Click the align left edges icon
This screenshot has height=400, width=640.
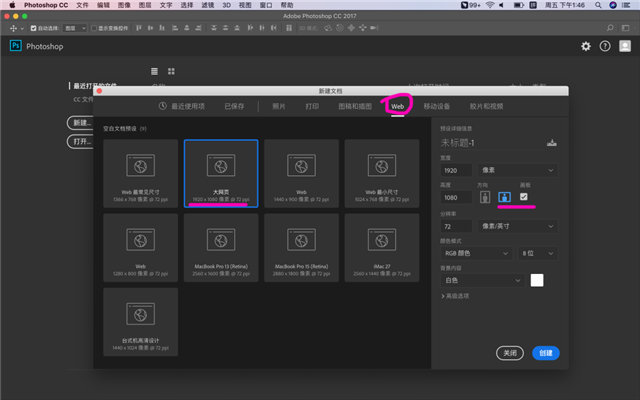[x=175, y=28]
